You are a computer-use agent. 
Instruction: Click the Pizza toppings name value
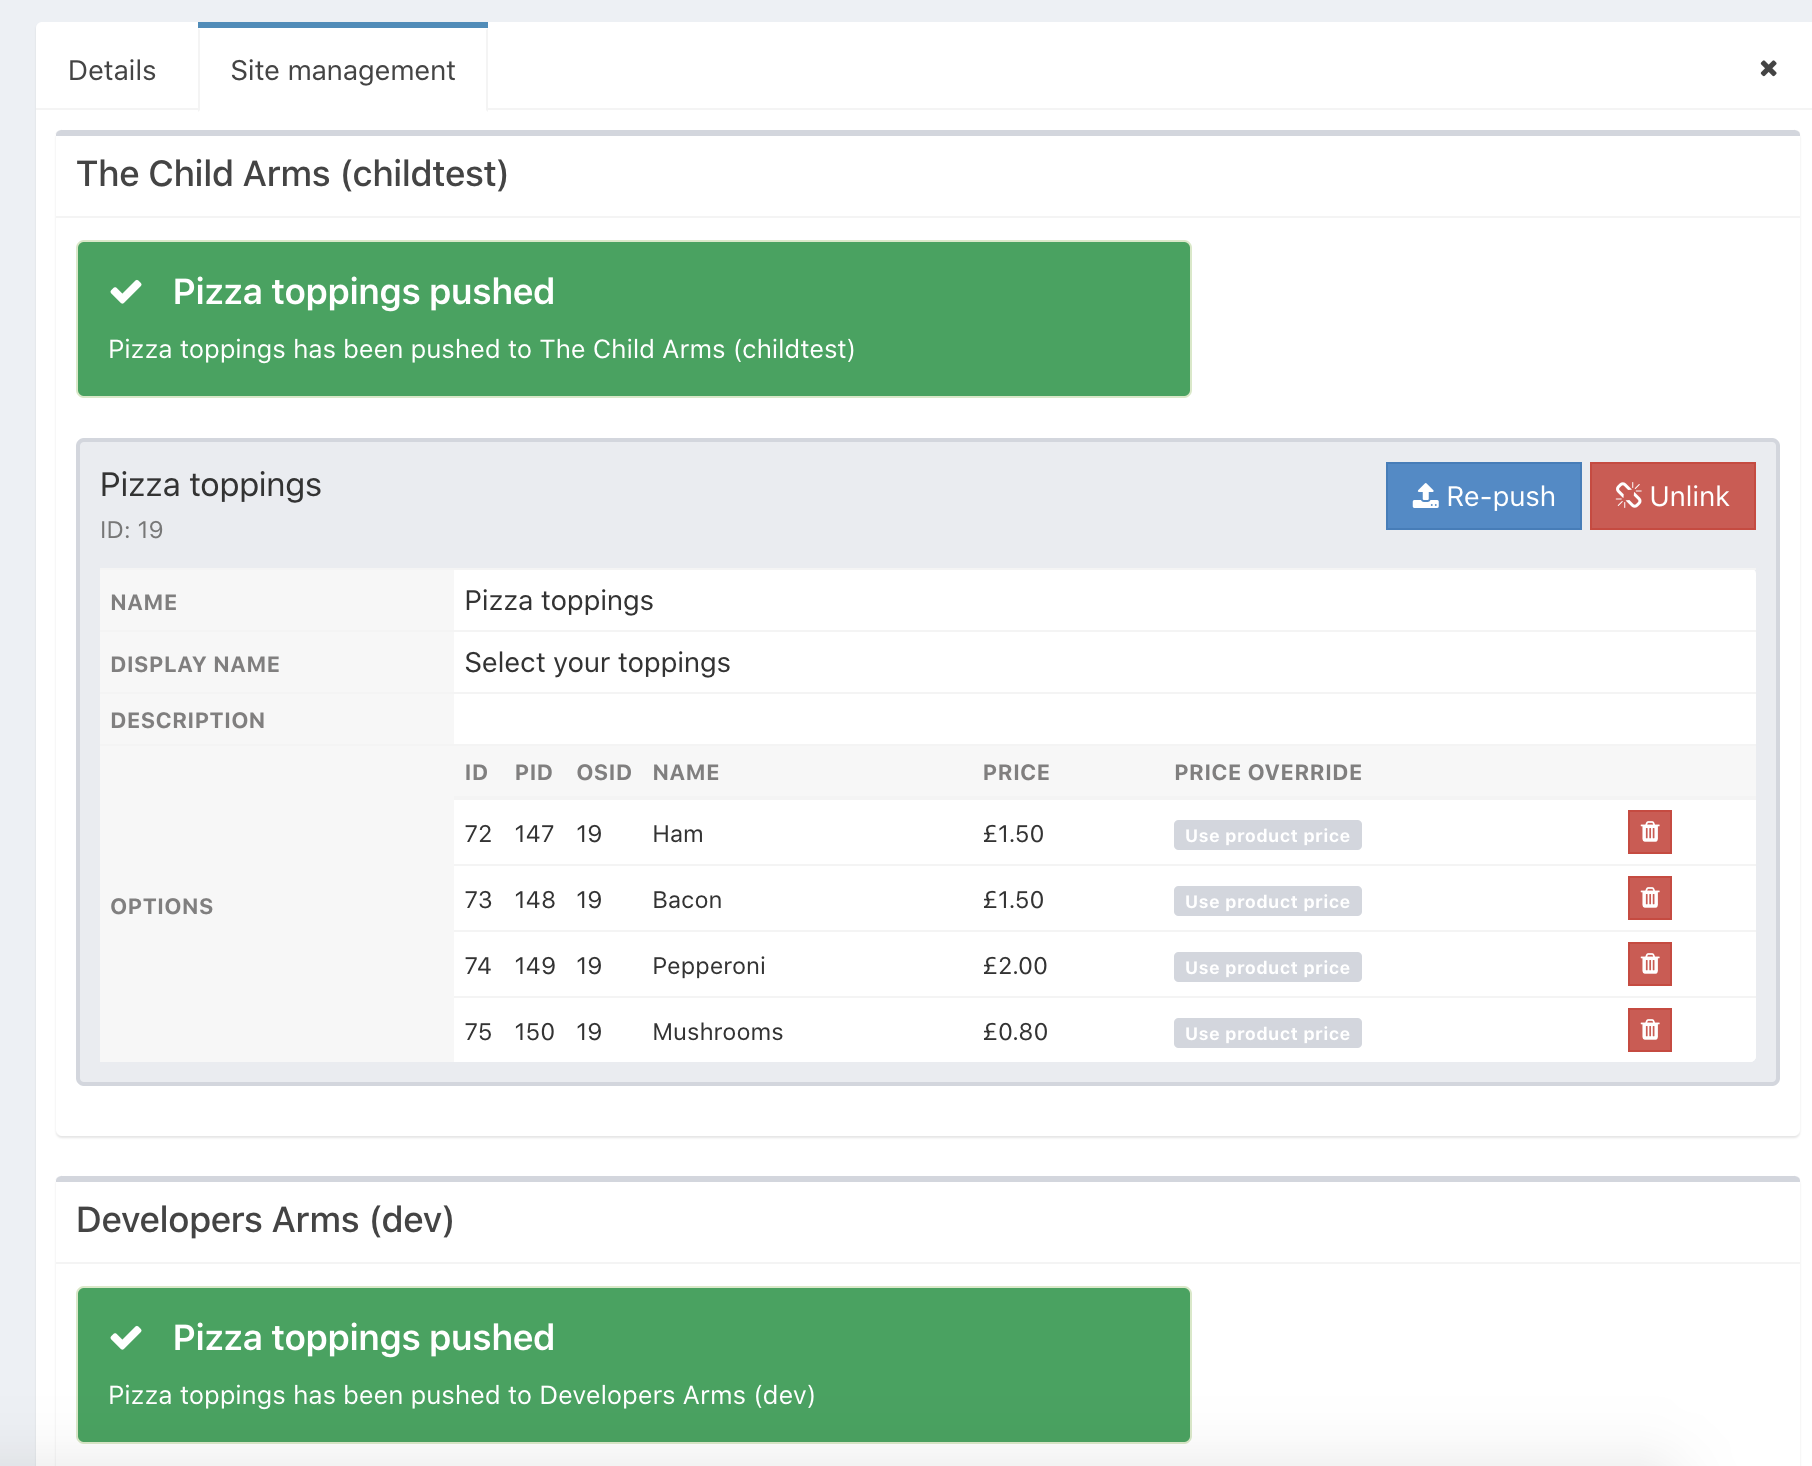coord(559,601)
